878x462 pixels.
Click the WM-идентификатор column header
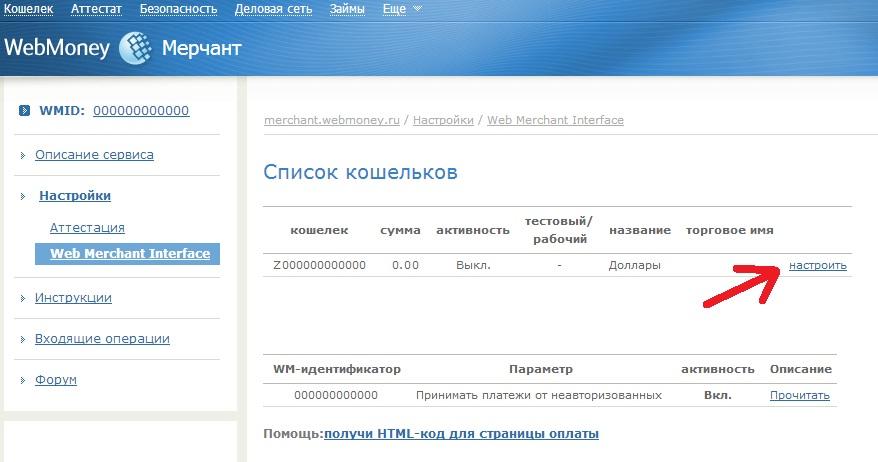coord(337,369)
